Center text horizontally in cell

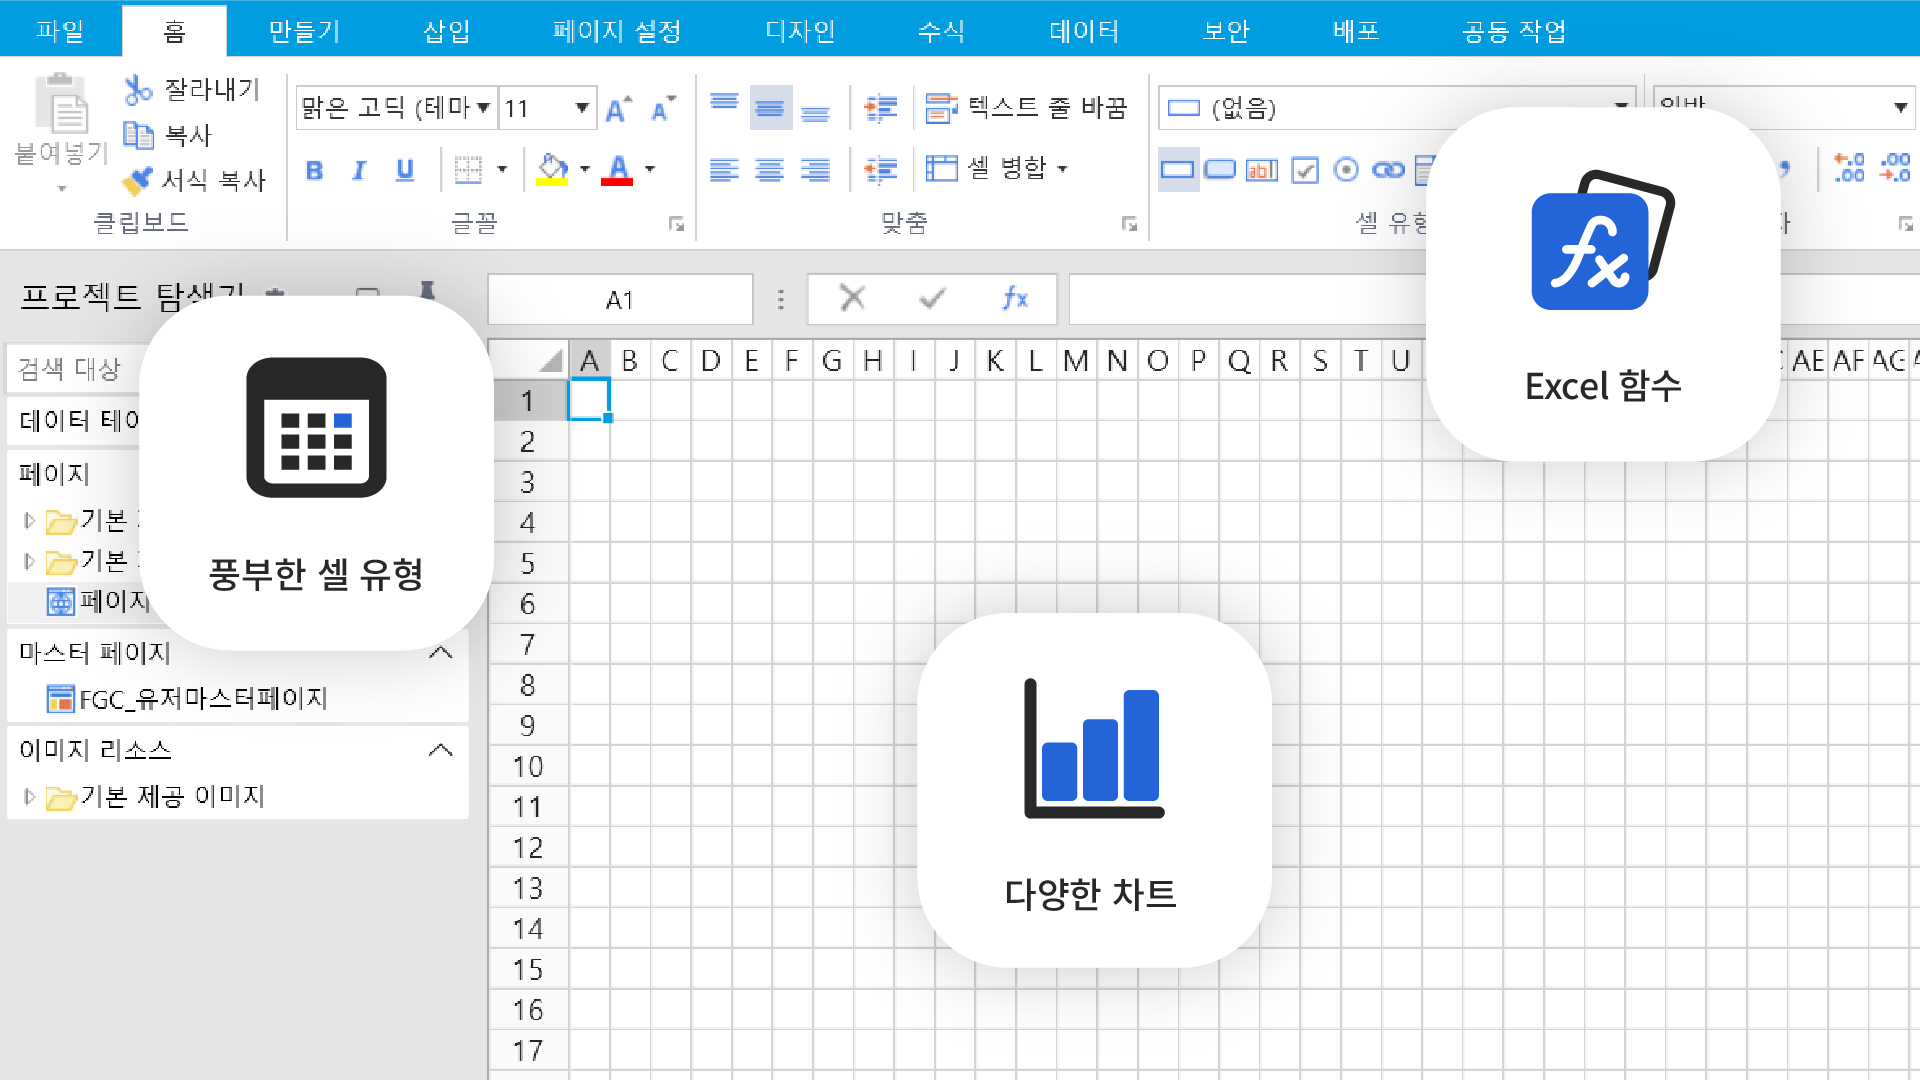click(770, 169)
